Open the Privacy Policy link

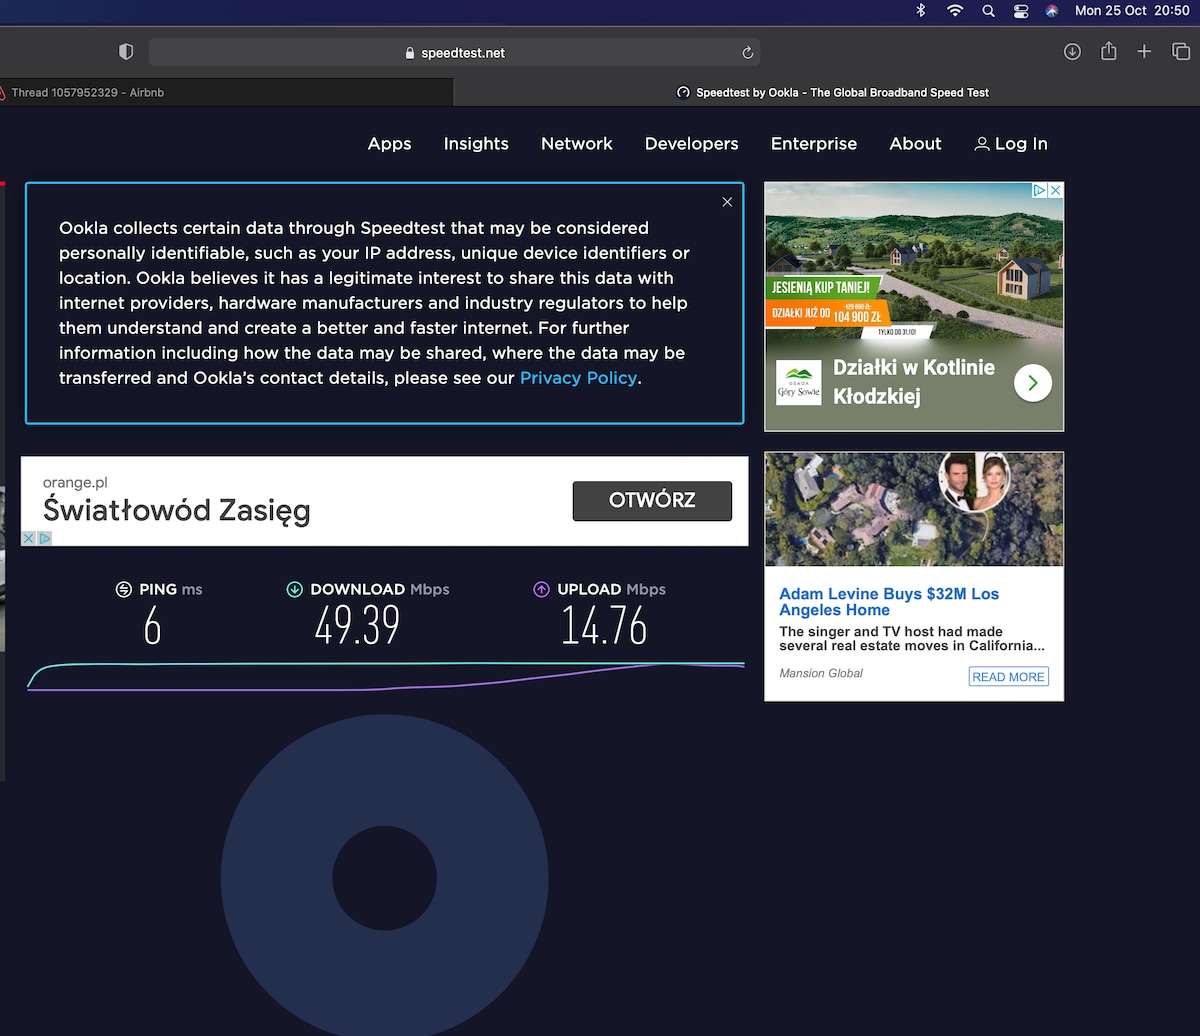click(578, 378)
